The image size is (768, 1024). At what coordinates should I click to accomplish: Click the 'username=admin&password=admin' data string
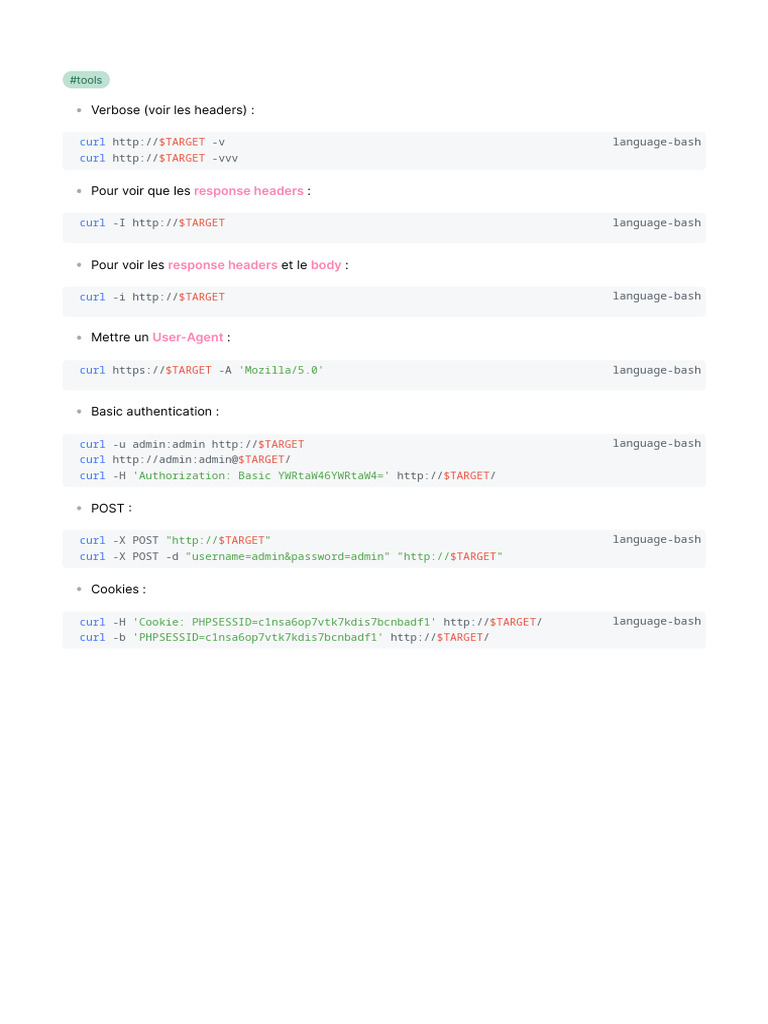288,556
